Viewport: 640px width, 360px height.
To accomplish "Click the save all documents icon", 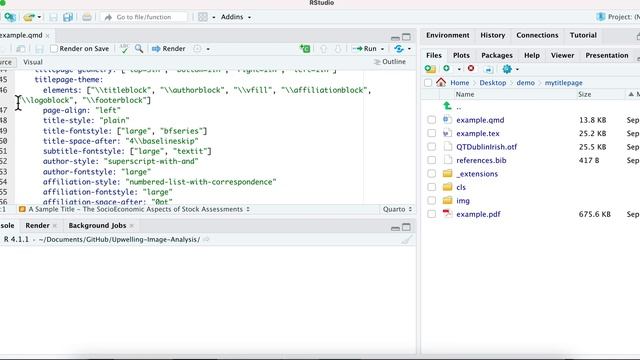I will (x=68, y=17).
